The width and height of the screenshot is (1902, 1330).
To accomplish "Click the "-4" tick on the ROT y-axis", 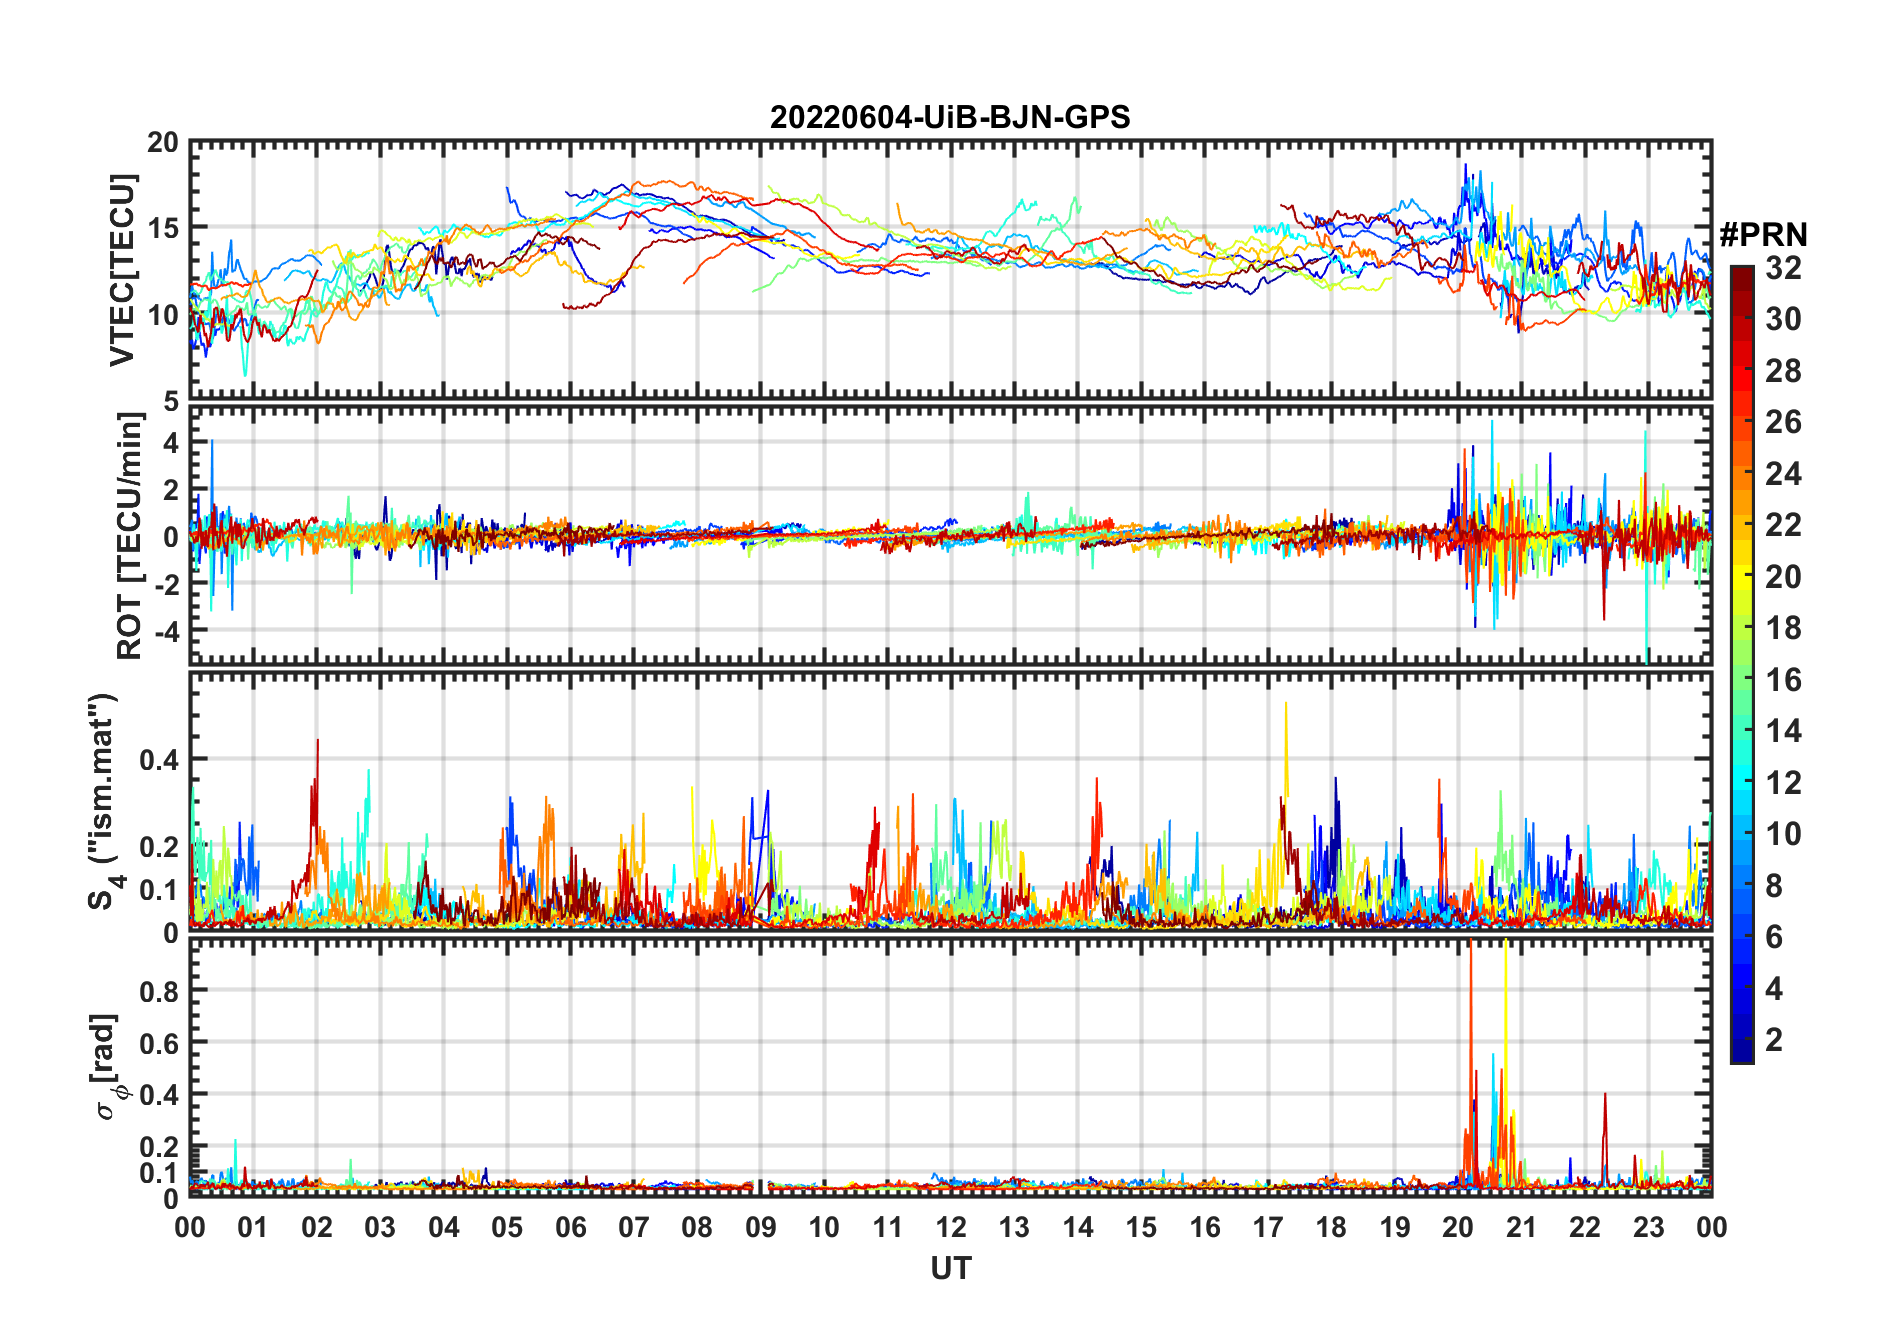I will point(167,631).
